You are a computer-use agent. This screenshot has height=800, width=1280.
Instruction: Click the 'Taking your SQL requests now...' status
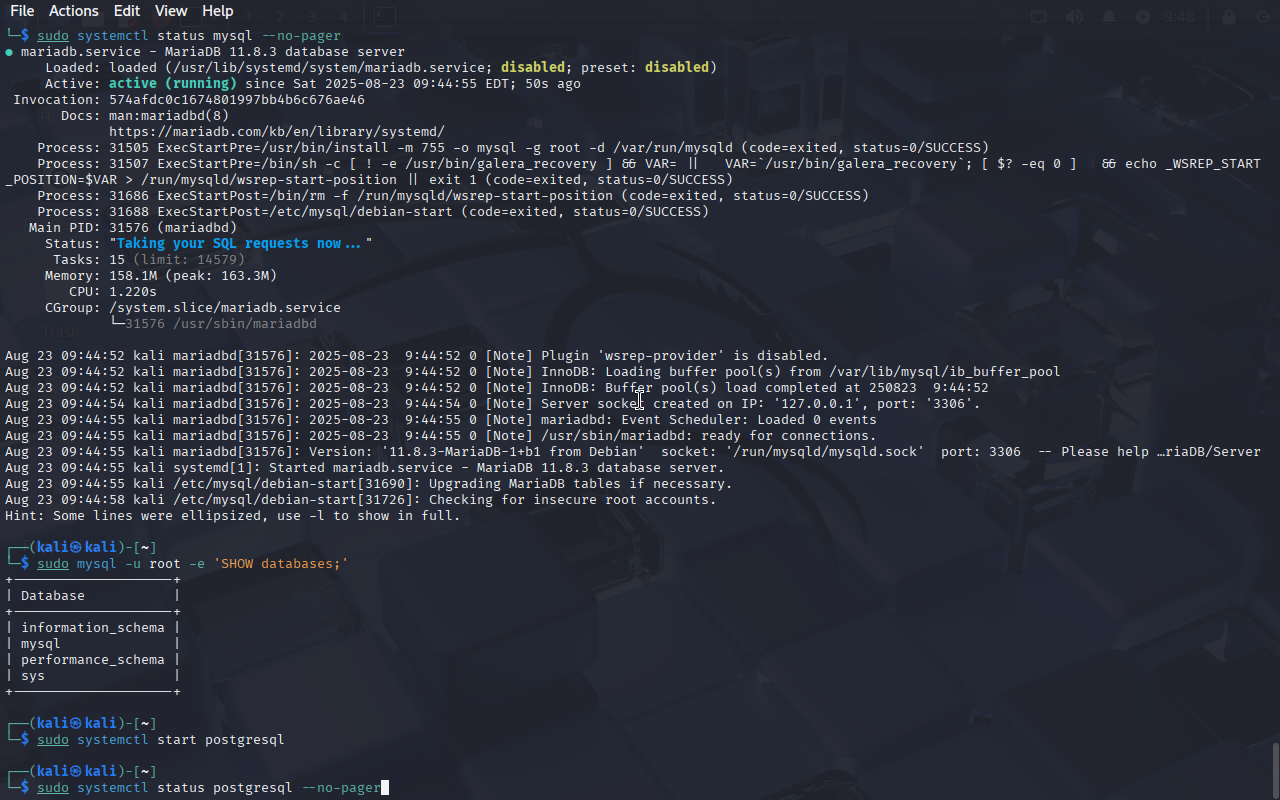[241, 244]
